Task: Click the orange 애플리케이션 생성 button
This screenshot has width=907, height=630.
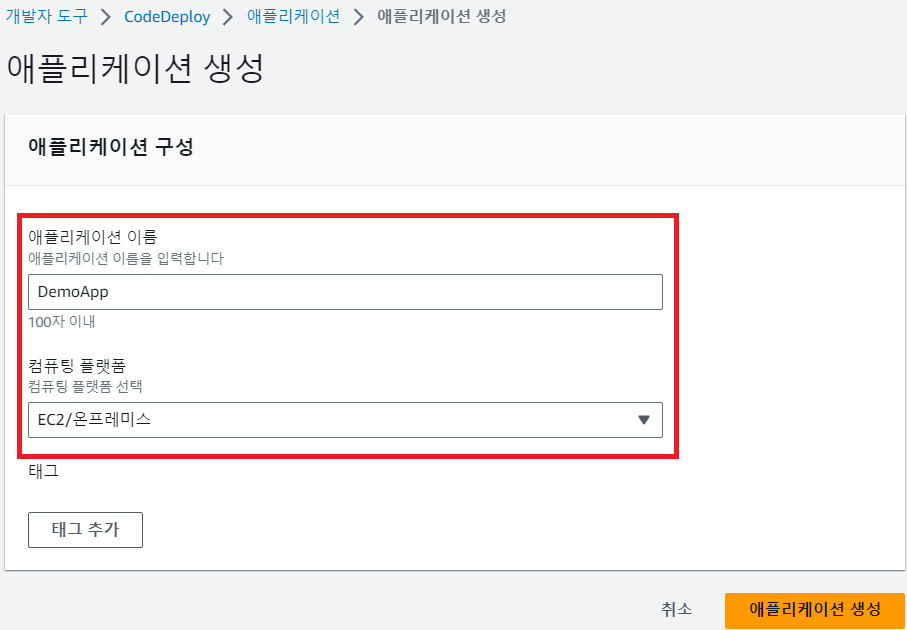Action: coord(814,609)
